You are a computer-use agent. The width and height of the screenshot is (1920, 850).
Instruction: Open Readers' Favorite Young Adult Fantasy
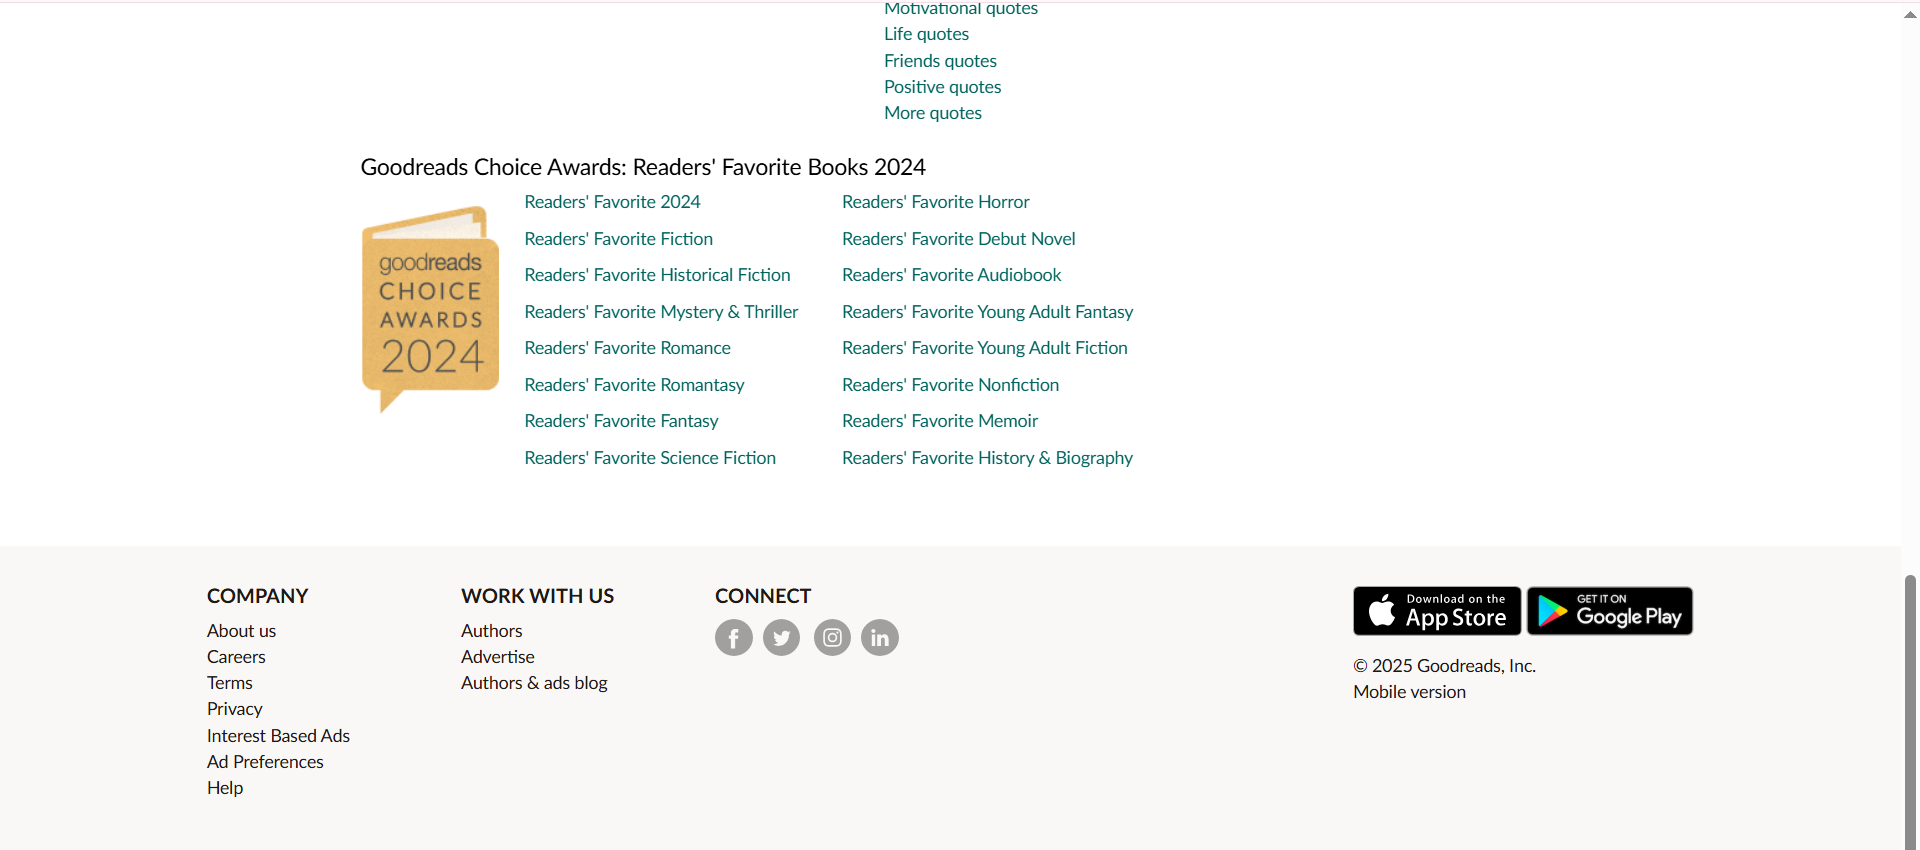click(987, 312)
